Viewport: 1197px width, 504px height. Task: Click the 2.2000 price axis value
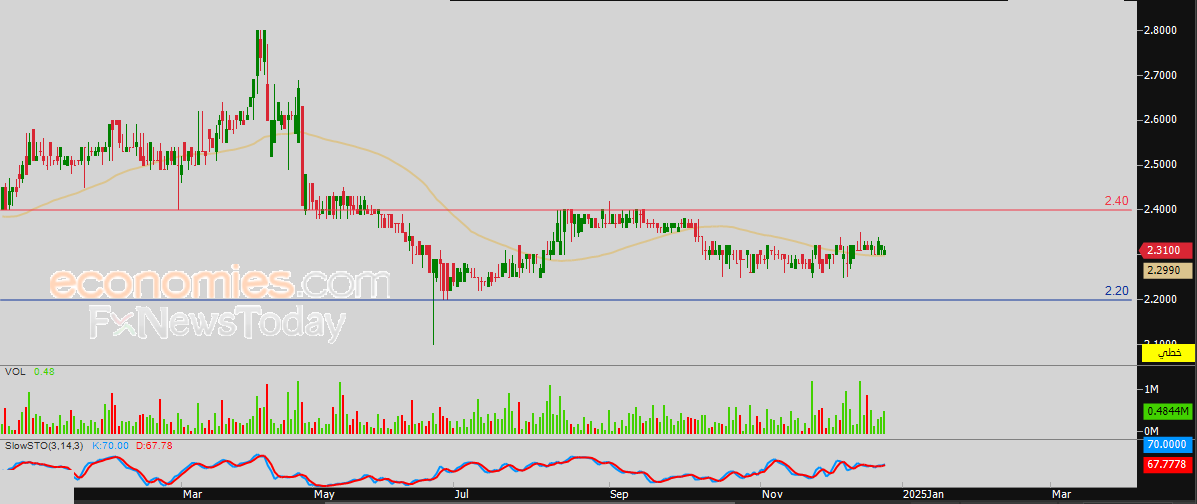1160,299
